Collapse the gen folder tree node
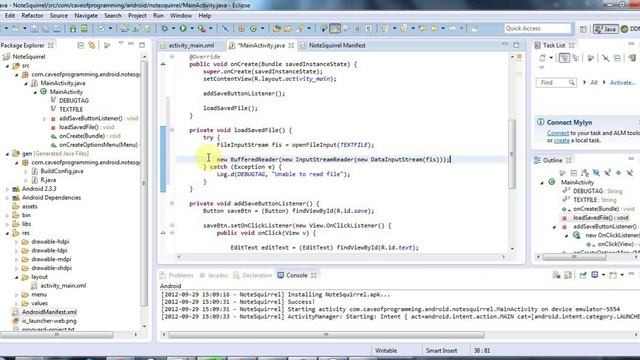The height and width of the screenshot is (360, 640). pyautogui.click(x=7, y=154)
